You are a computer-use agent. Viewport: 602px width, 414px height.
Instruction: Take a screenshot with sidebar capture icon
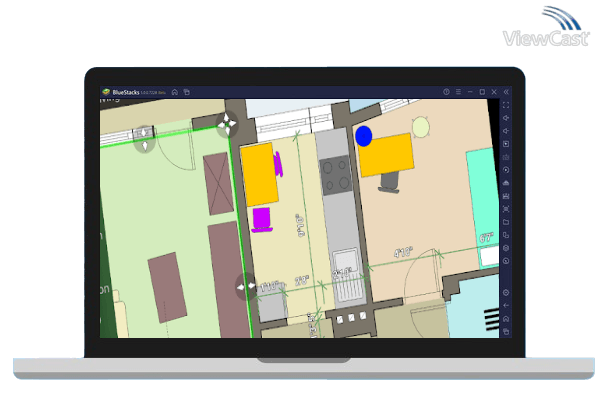[506, 209]
